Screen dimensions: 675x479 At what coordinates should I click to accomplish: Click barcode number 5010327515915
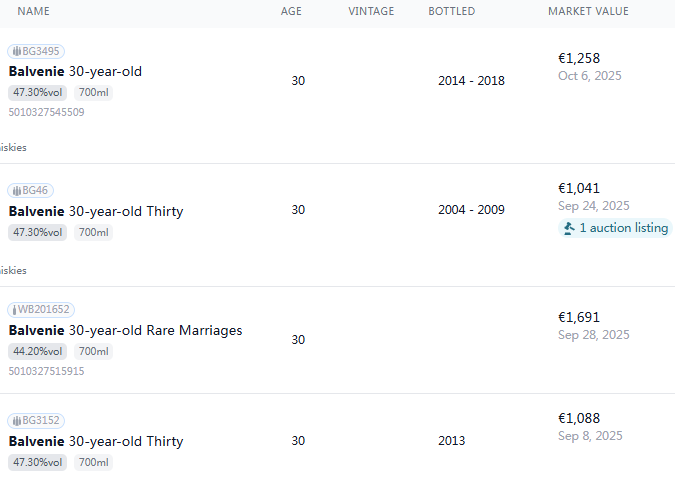coord(46,371)
